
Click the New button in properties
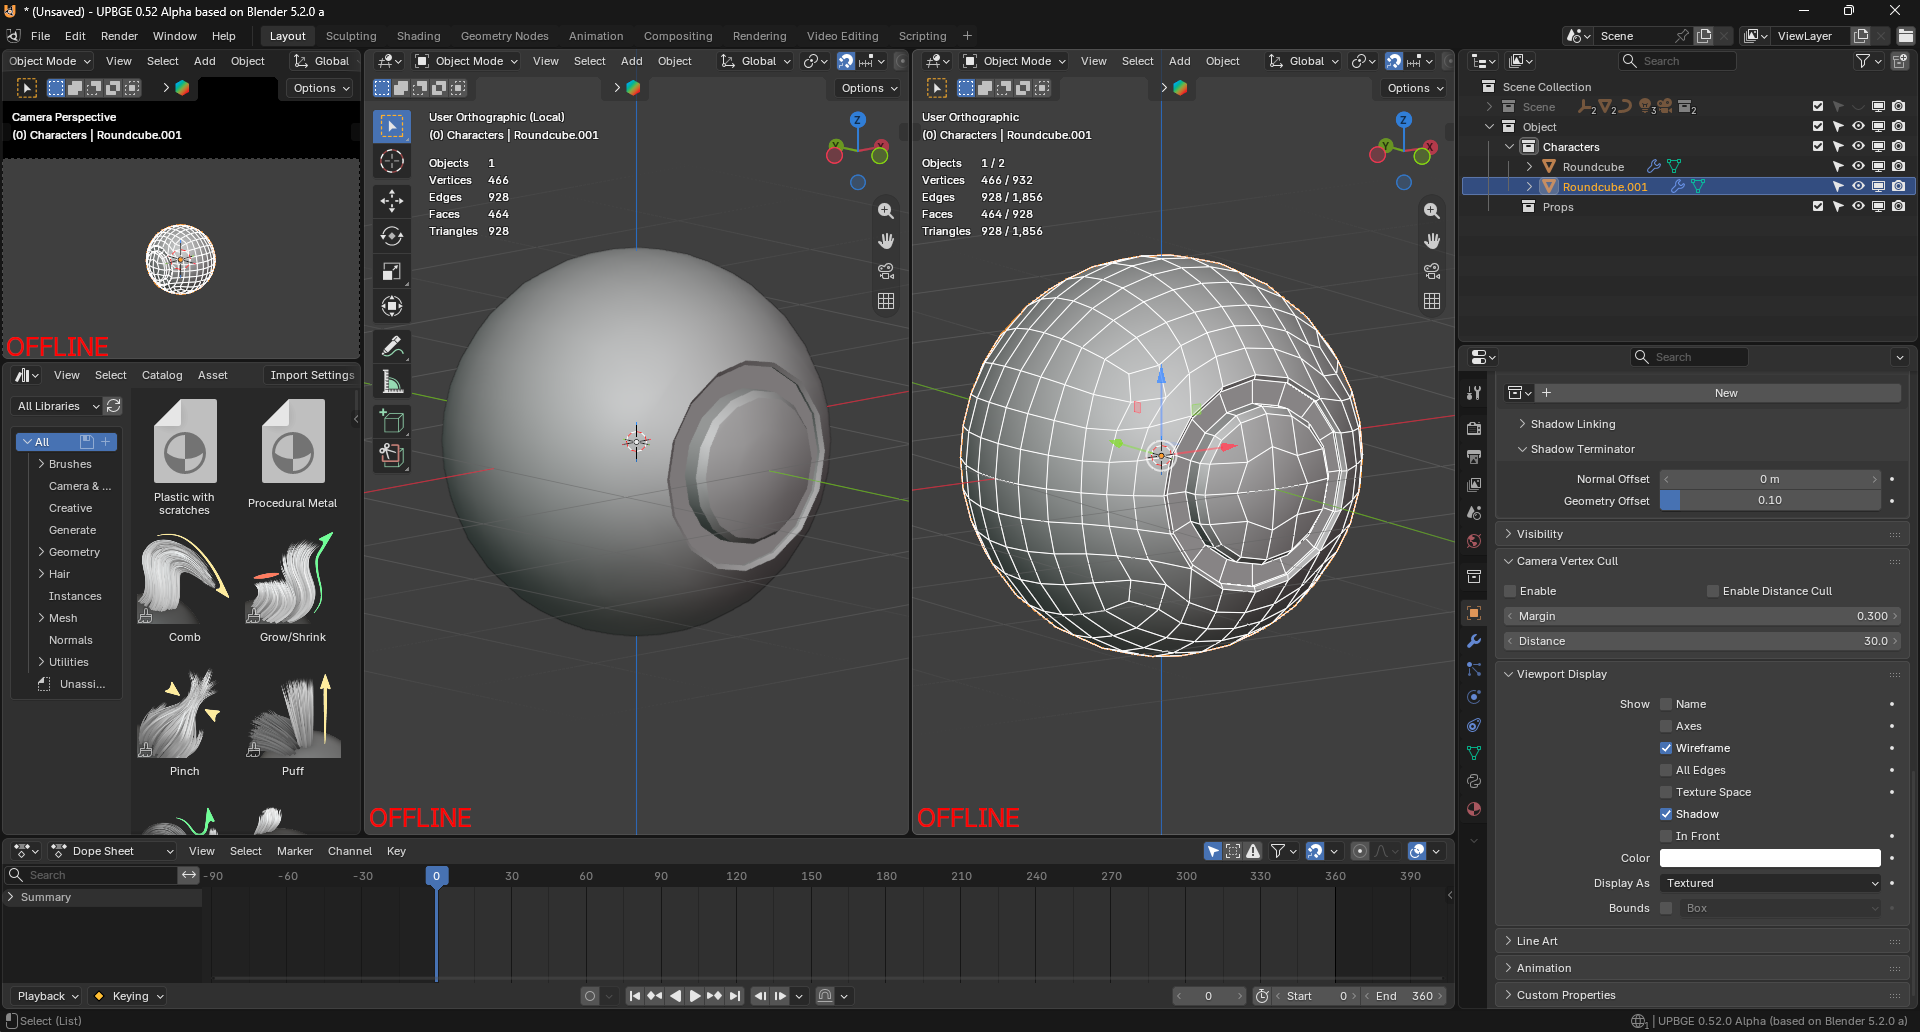[1726, 393]
